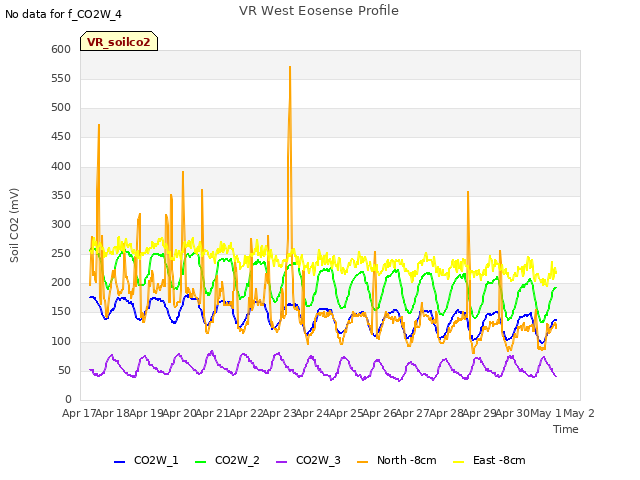Click the 600 y-axis tick label
This screenshot has height=480, width=640.
pyautogui.click(x=61, y=49)
